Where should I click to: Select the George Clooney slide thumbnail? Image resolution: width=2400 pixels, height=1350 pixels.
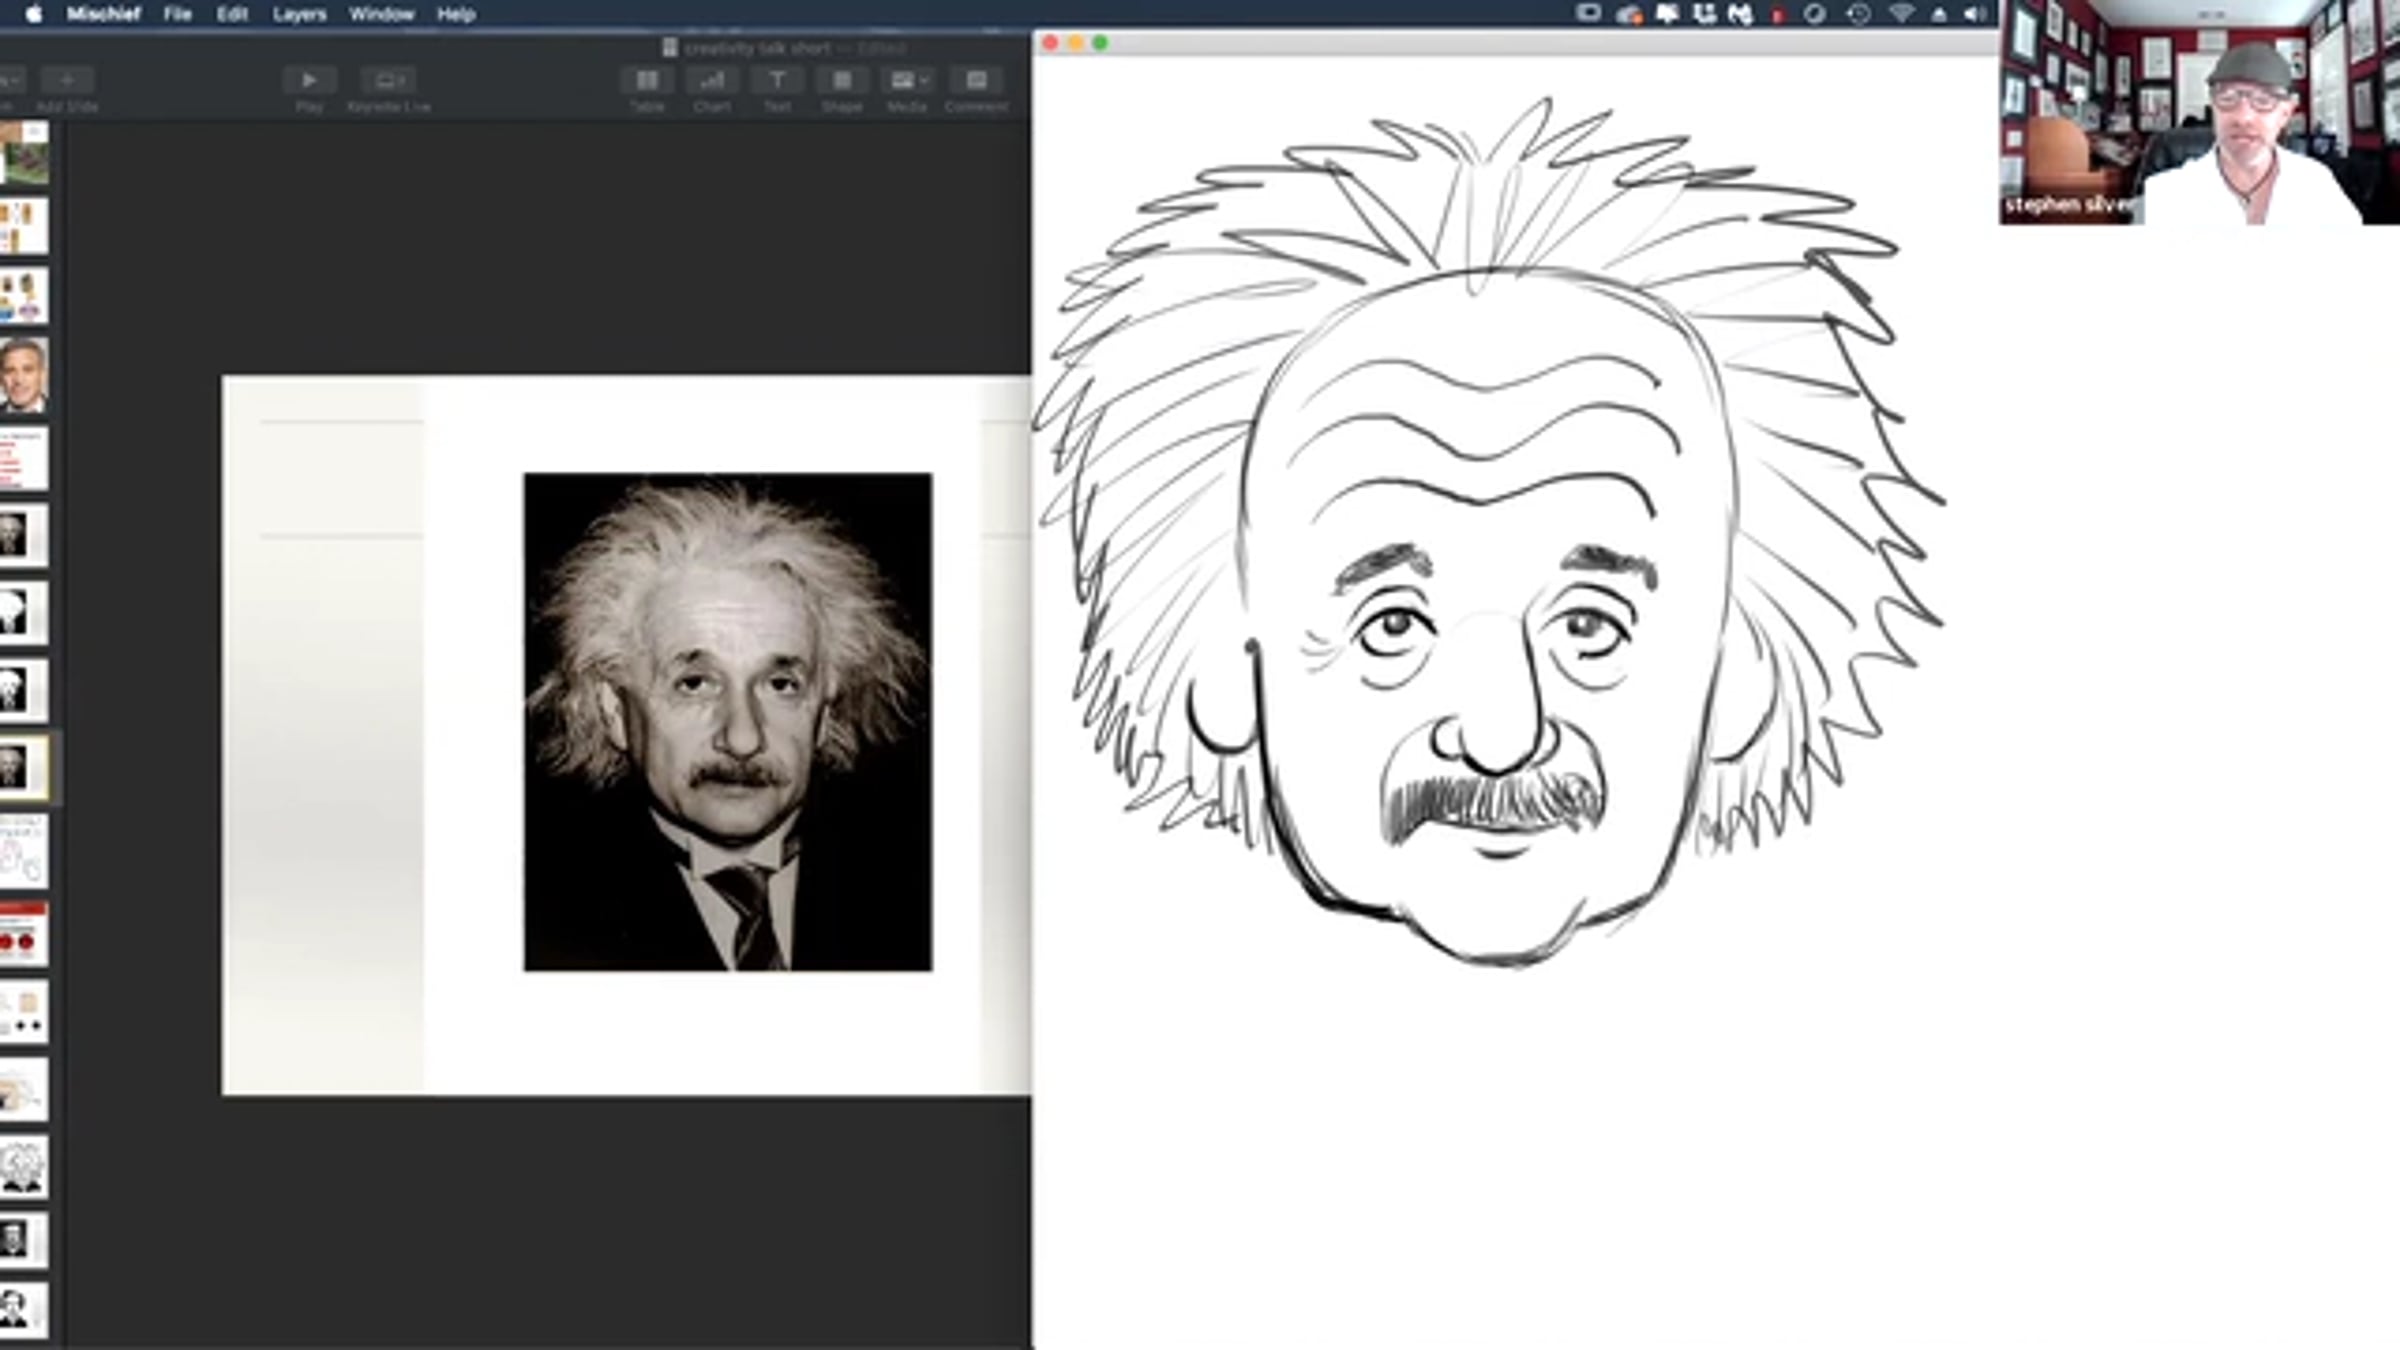24,375
